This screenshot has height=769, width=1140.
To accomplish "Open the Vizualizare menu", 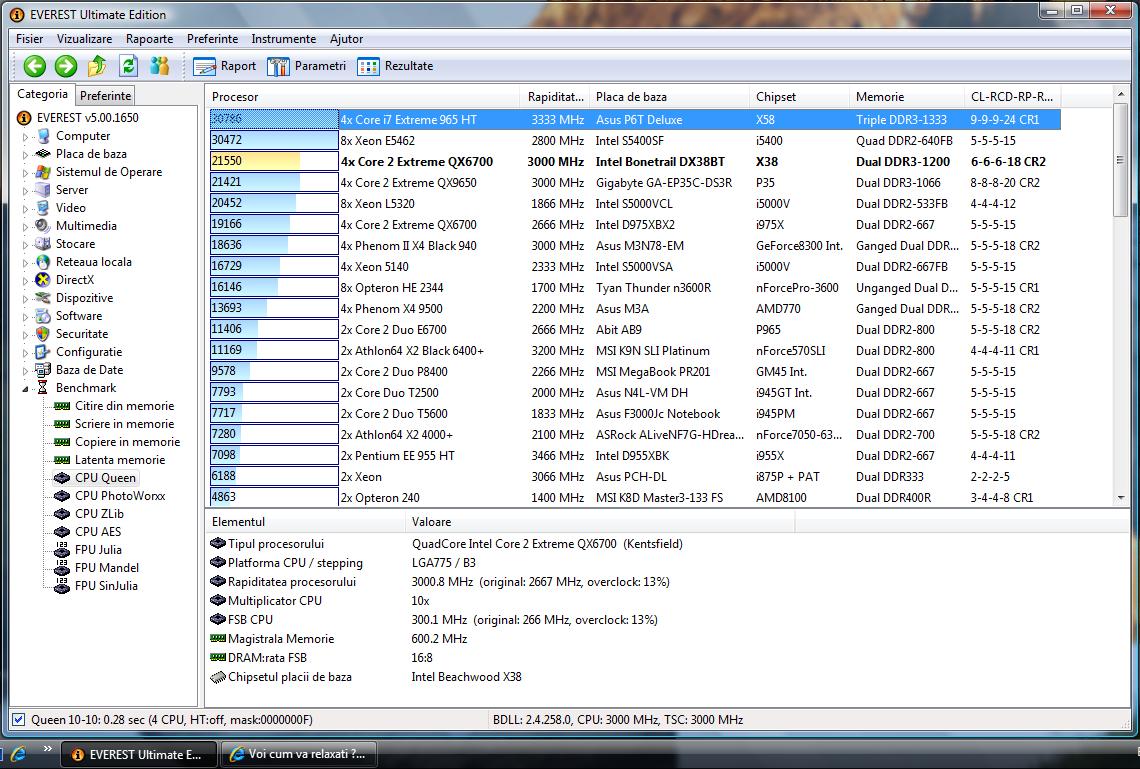I will pos(84,39).
